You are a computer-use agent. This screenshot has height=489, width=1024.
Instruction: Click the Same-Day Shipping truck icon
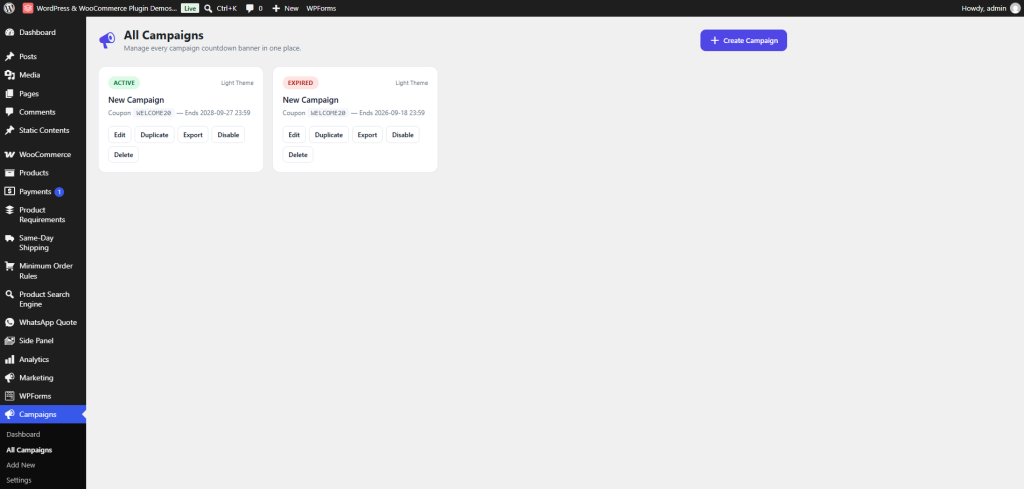9,238
